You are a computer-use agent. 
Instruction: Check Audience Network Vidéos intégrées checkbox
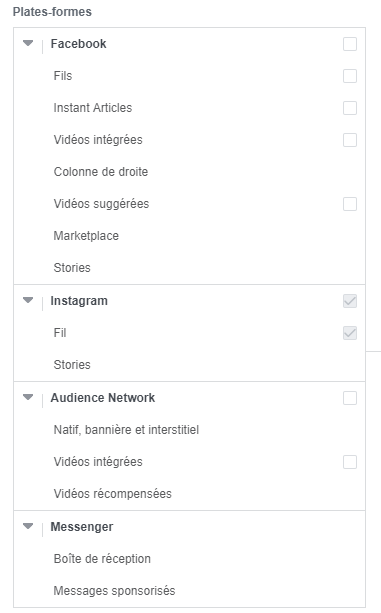(x=350, y=462)
